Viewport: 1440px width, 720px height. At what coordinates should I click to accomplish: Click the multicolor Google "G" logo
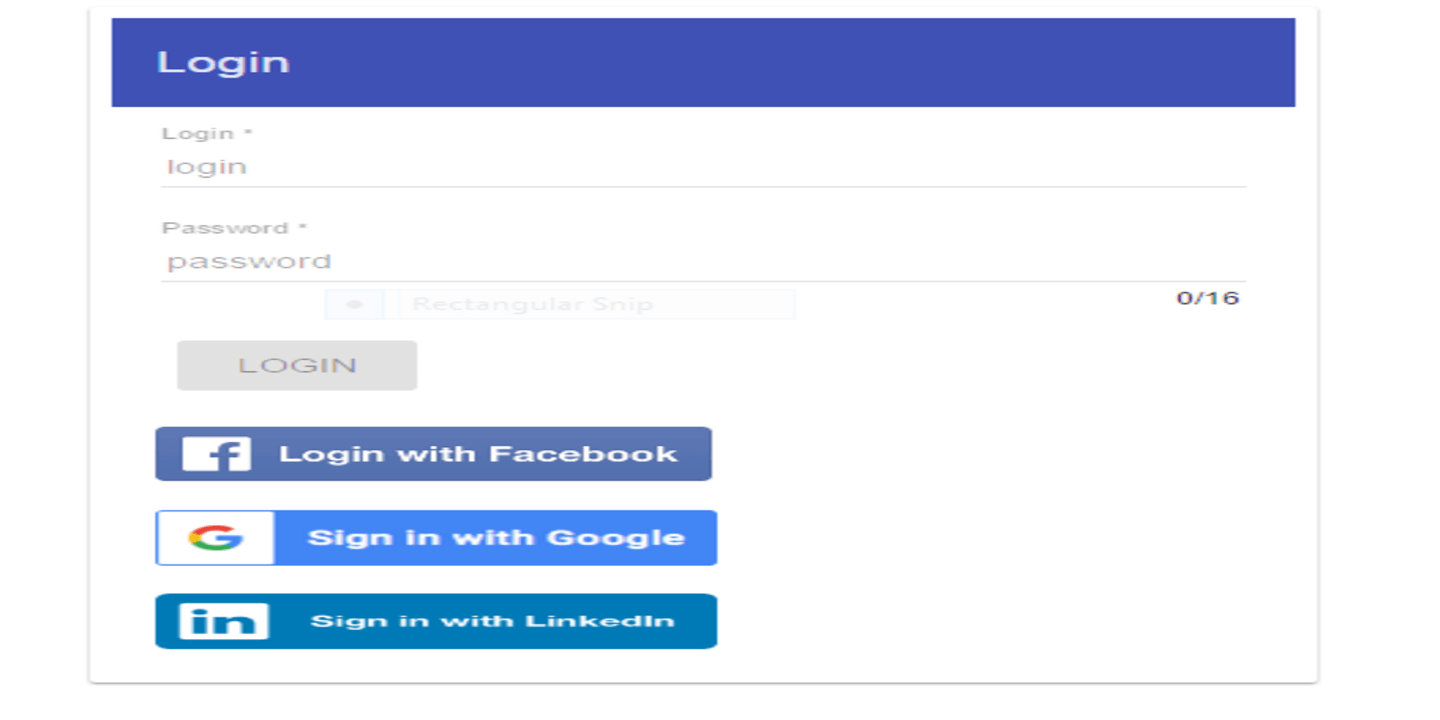coord(216,538)
